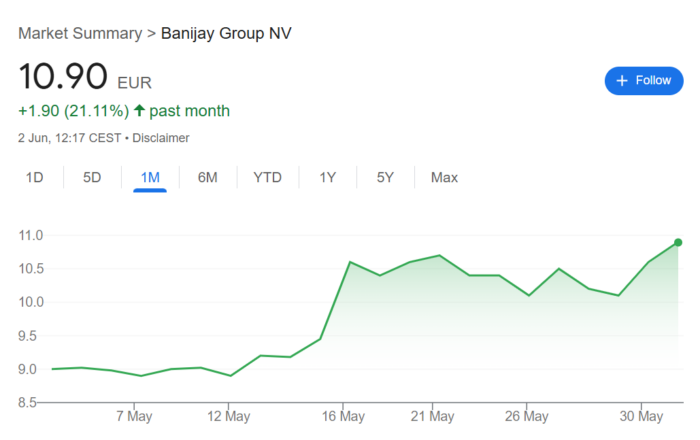Show the Max time range
The height and width of the screenshot is (440, 700).
tap(444, 177)
